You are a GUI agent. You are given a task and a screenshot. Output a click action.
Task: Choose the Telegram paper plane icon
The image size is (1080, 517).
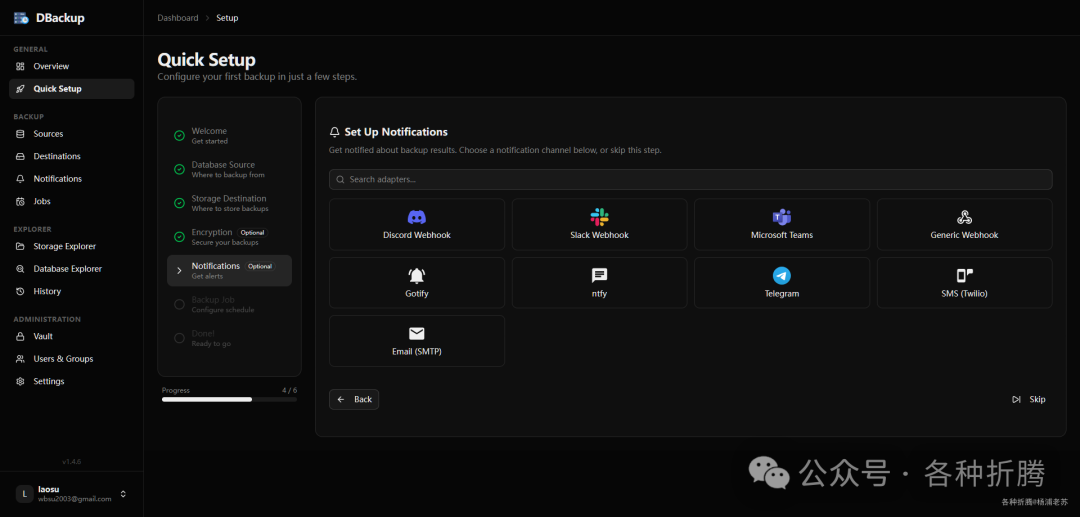pyautogui.click(x=782, y=276)
